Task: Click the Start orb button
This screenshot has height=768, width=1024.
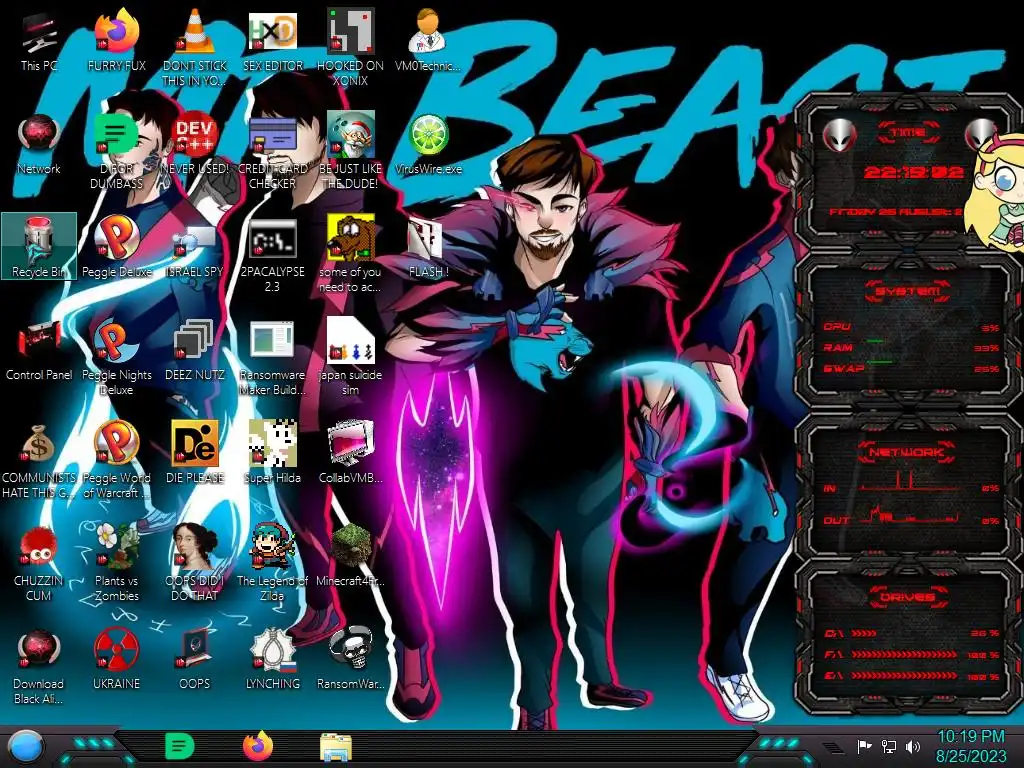Action: point(27,746)
